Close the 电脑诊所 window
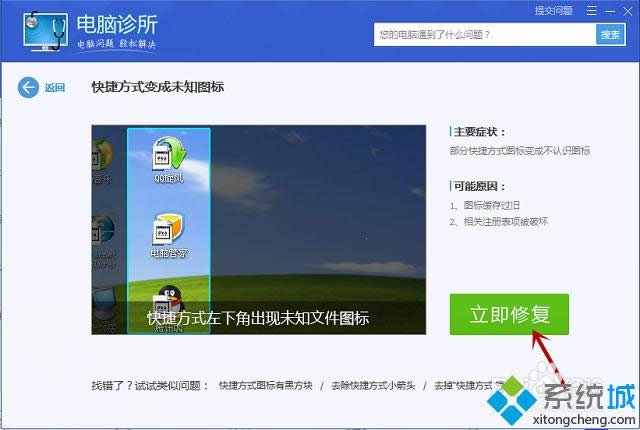 click(628, 11)
